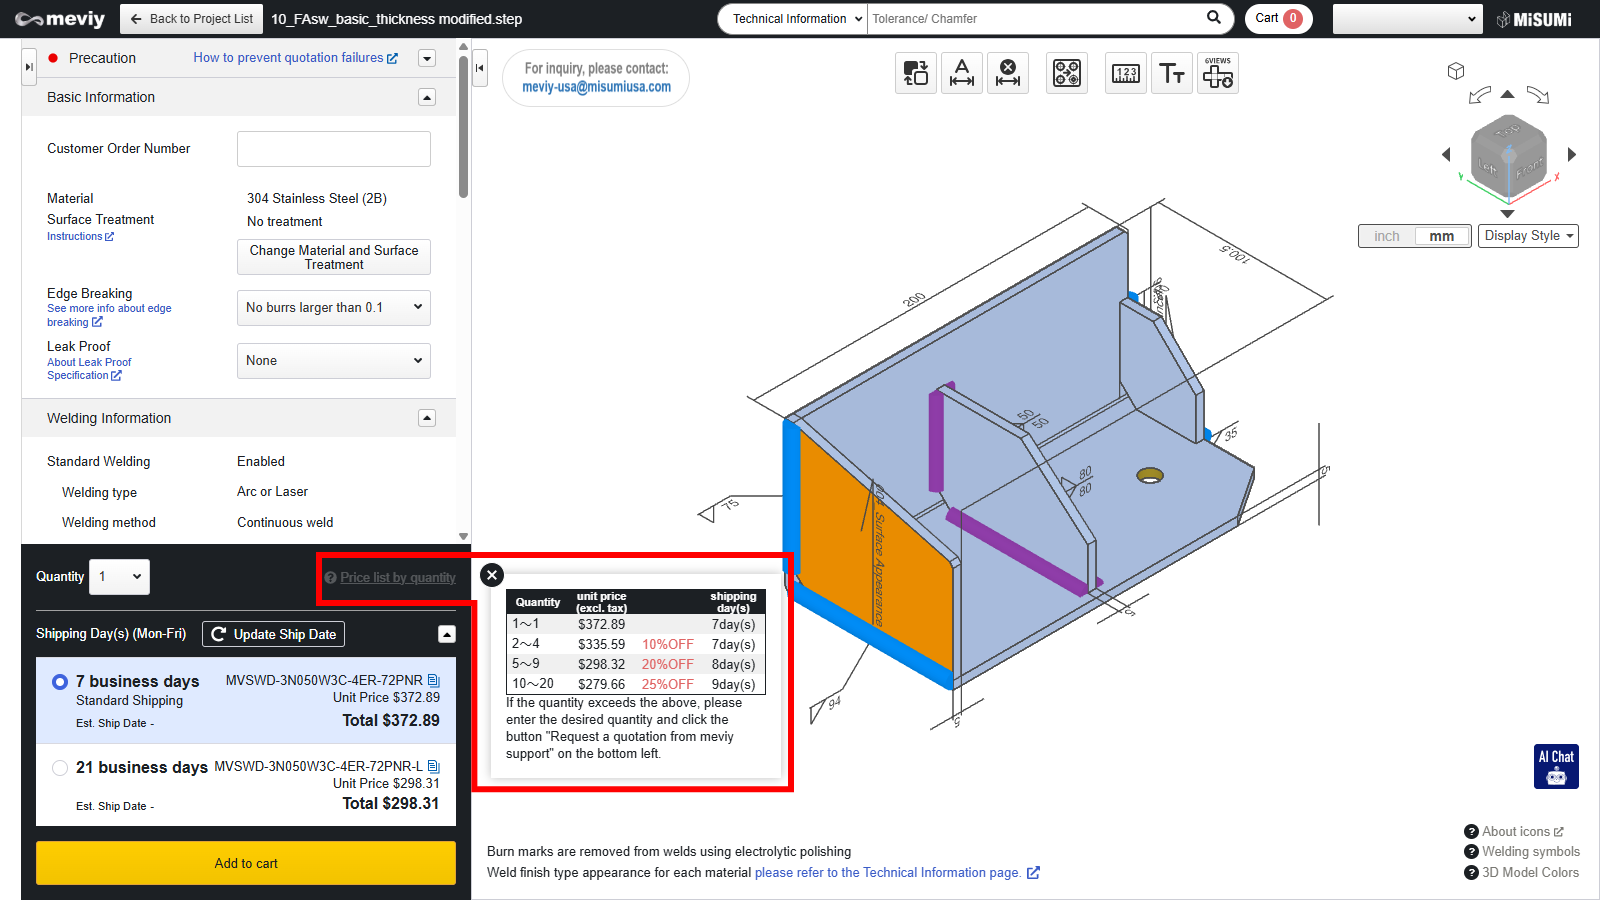Click the text size (Tt) toolbar icon
This screenshot has height=900, width=1600.
pos(1171,73)
